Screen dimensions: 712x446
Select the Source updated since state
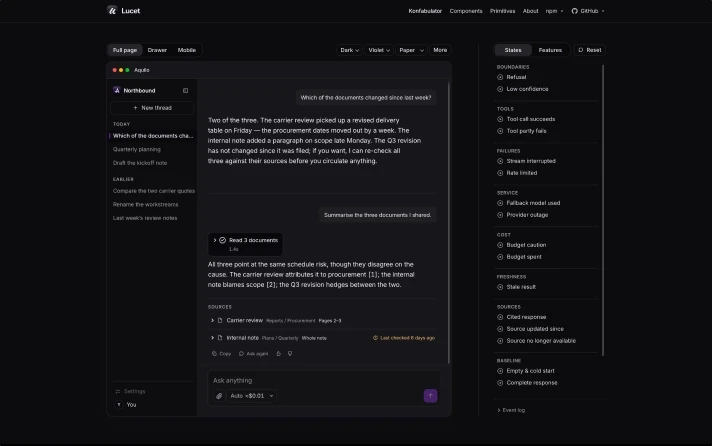[530, 329]
